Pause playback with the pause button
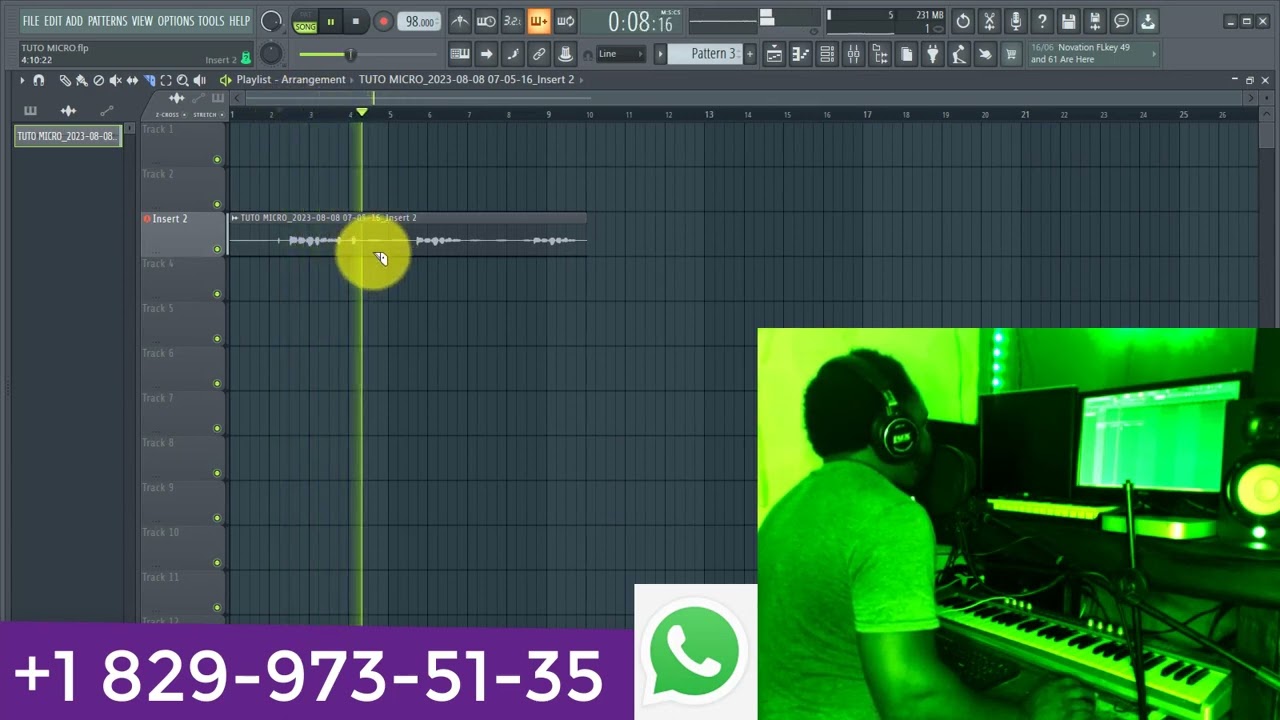1280x720 pixels. tap(330, 21)
